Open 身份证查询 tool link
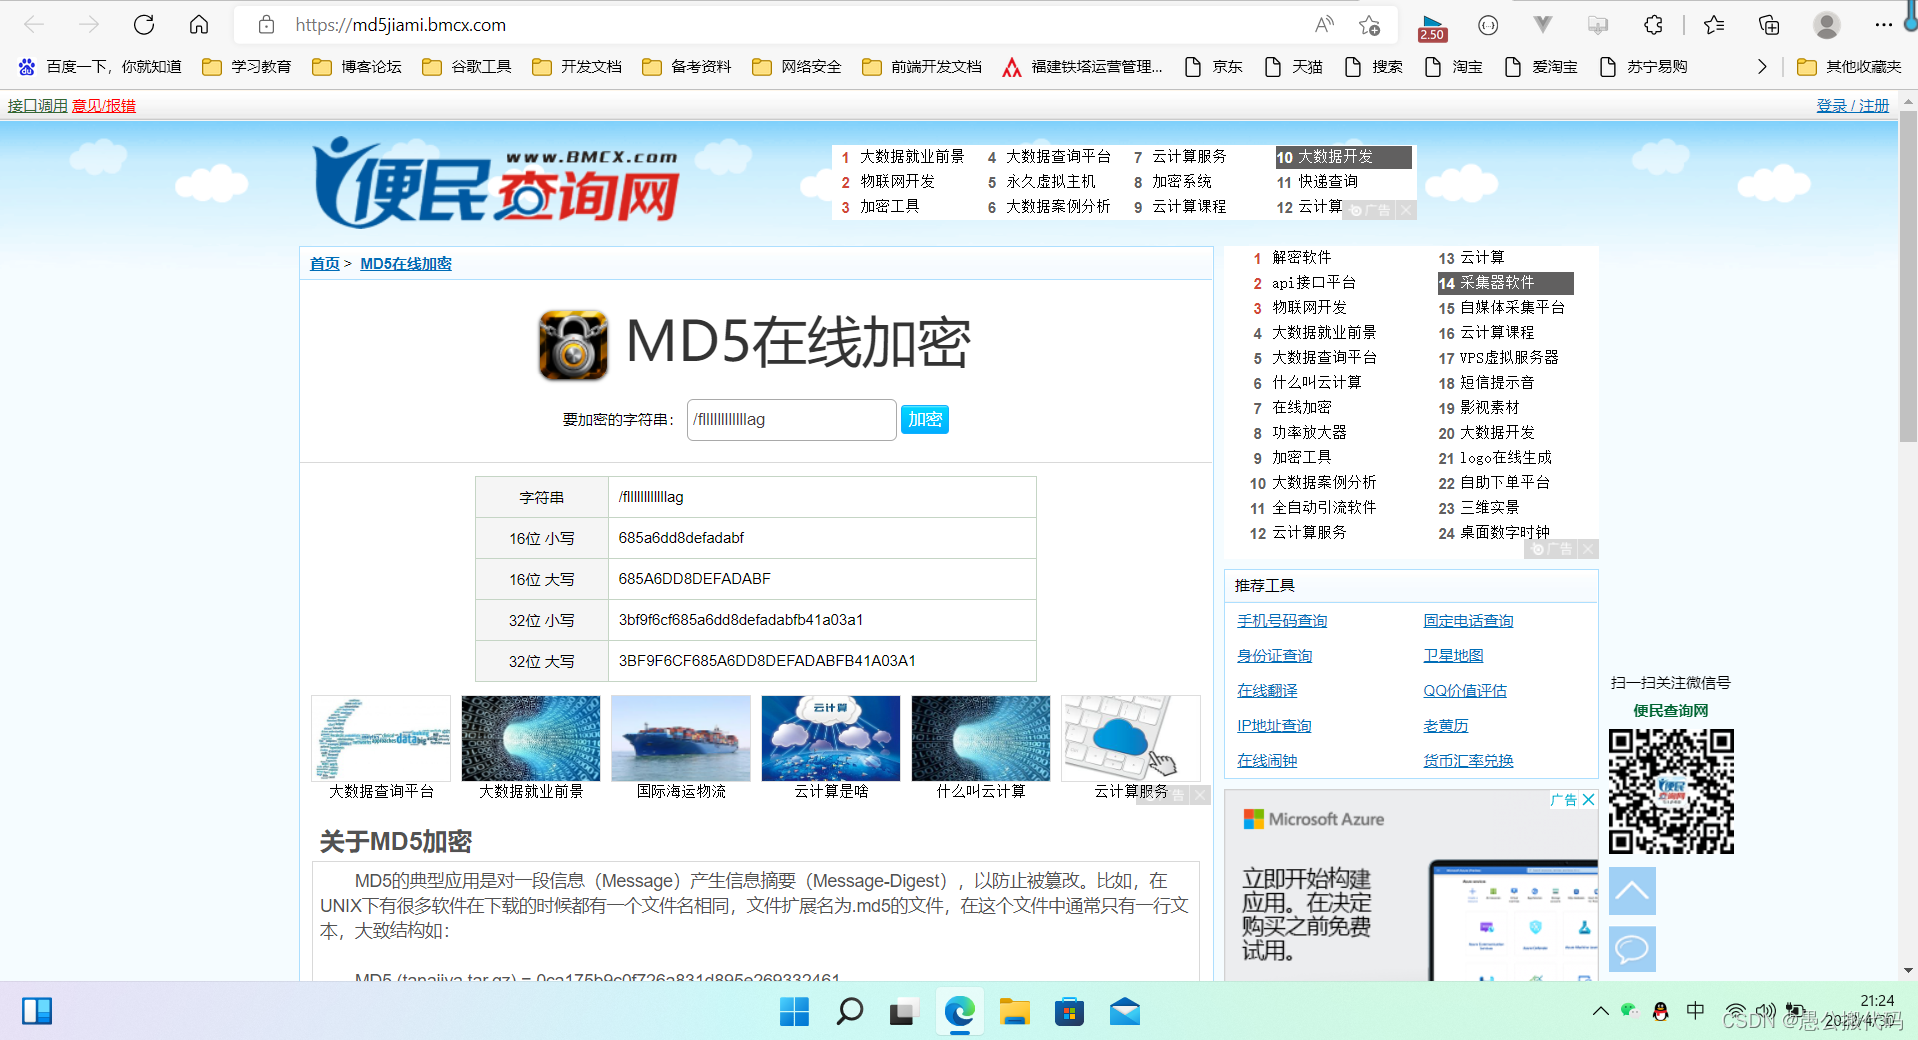 pos(1274,656)
